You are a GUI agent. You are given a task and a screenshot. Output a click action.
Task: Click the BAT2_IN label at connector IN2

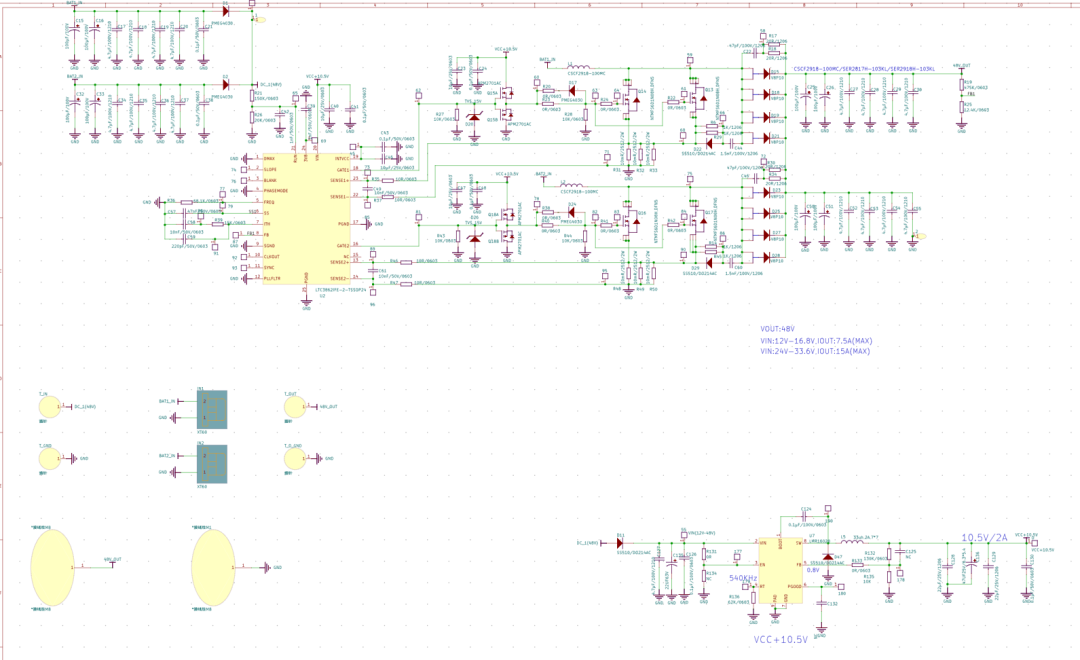[167, 455]
